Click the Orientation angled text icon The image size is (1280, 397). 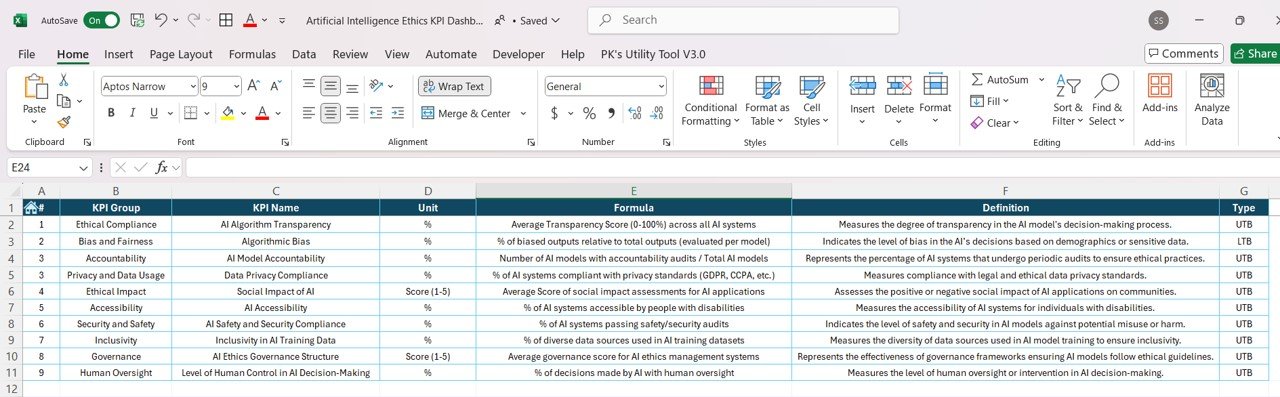pyautogui.click(x=377, y=86)
